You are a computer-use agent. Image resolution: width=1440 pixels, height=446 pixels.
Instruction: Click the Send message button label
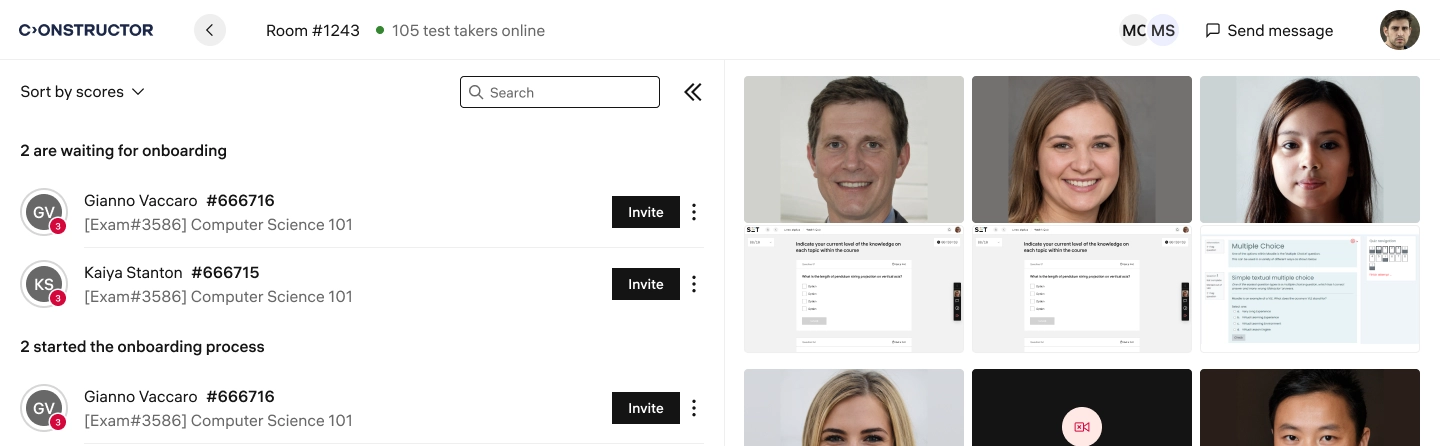(1280, 30)
